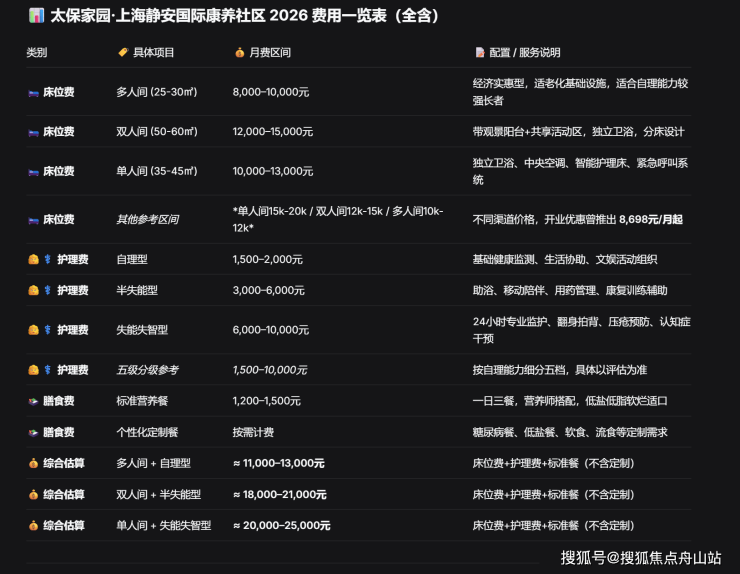740x574 pixels.
Task: Click the food icon in the 标准营养餐 row
Action: 34,401
